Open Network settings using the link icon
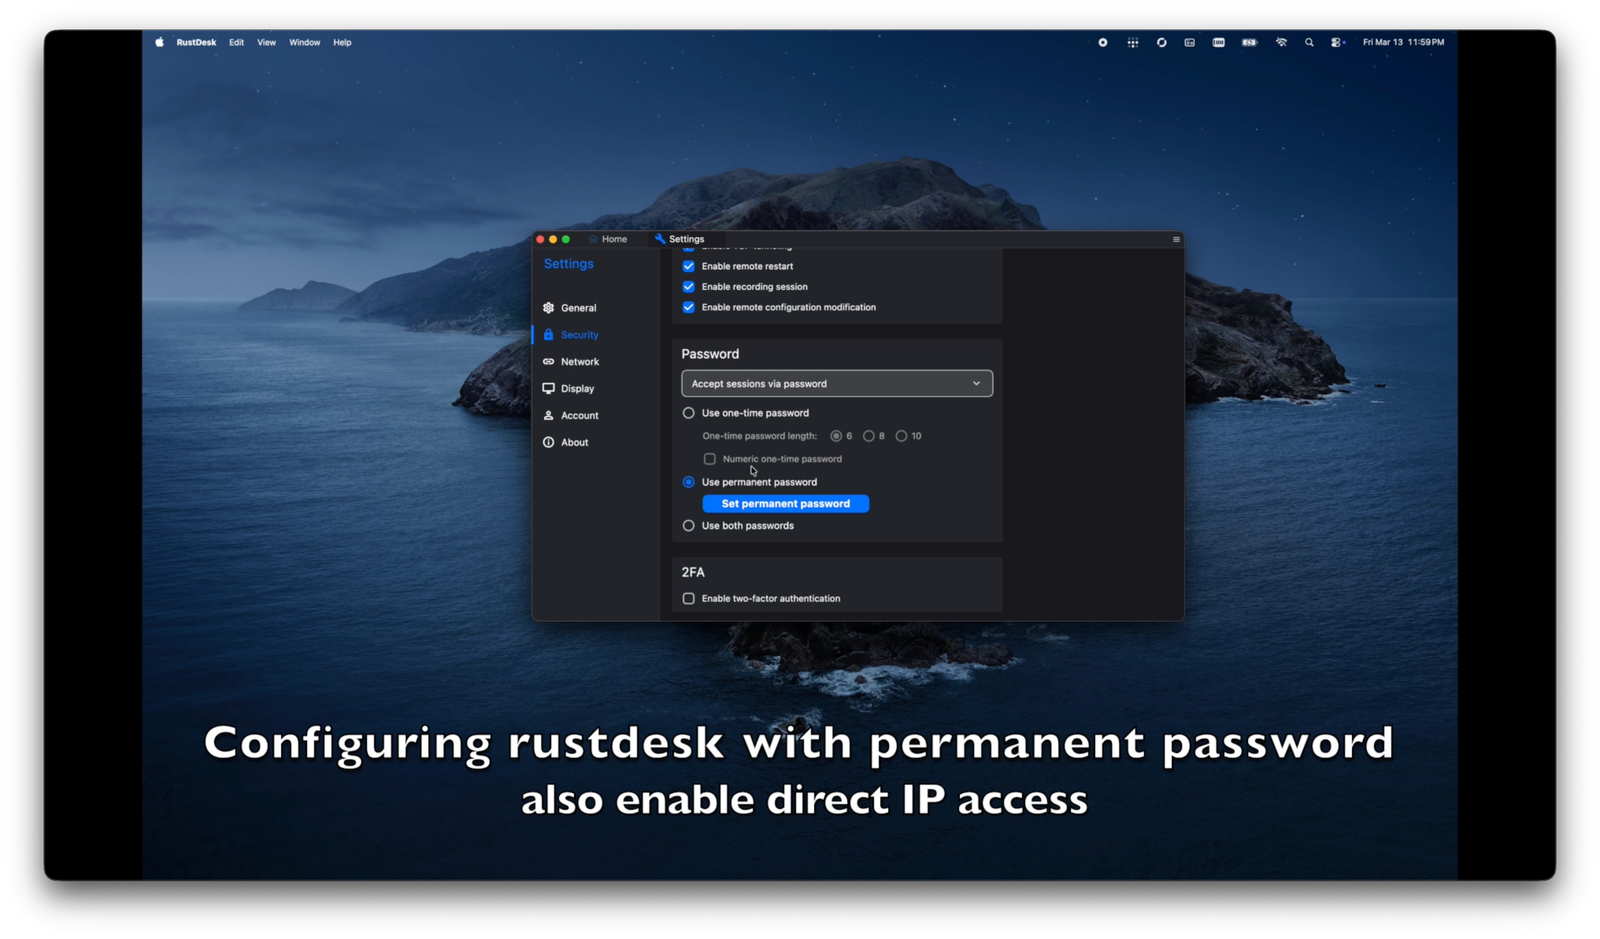 pyautogui.click(x=548, y=361)
